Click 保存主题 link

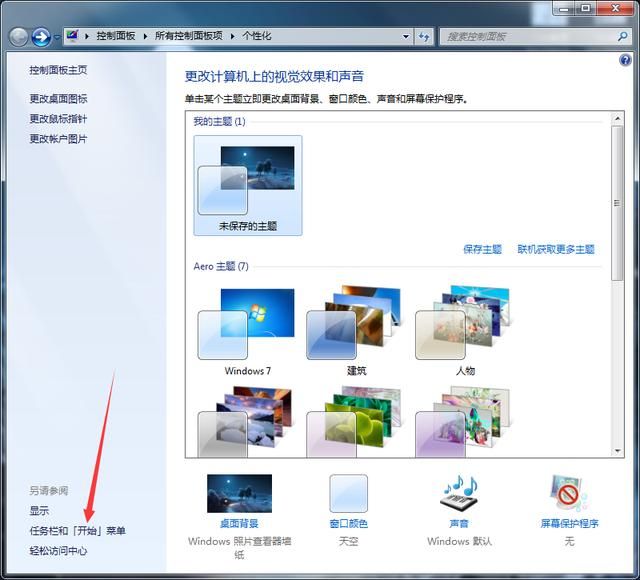click(482, 249)
